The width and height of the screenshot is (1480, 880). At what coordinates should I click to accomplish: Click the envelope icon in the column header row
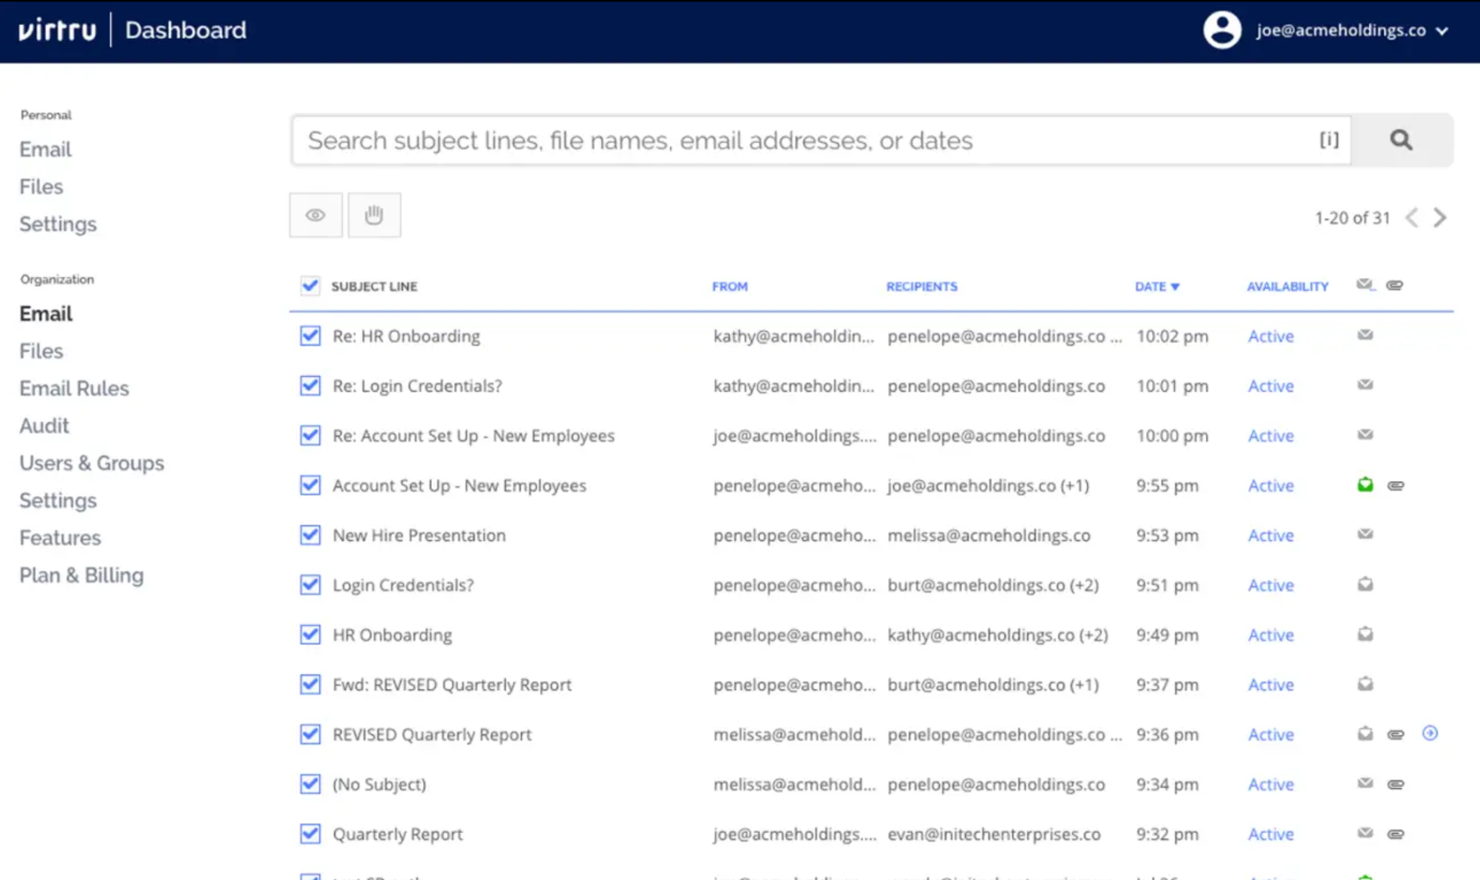pos(1364,285)
